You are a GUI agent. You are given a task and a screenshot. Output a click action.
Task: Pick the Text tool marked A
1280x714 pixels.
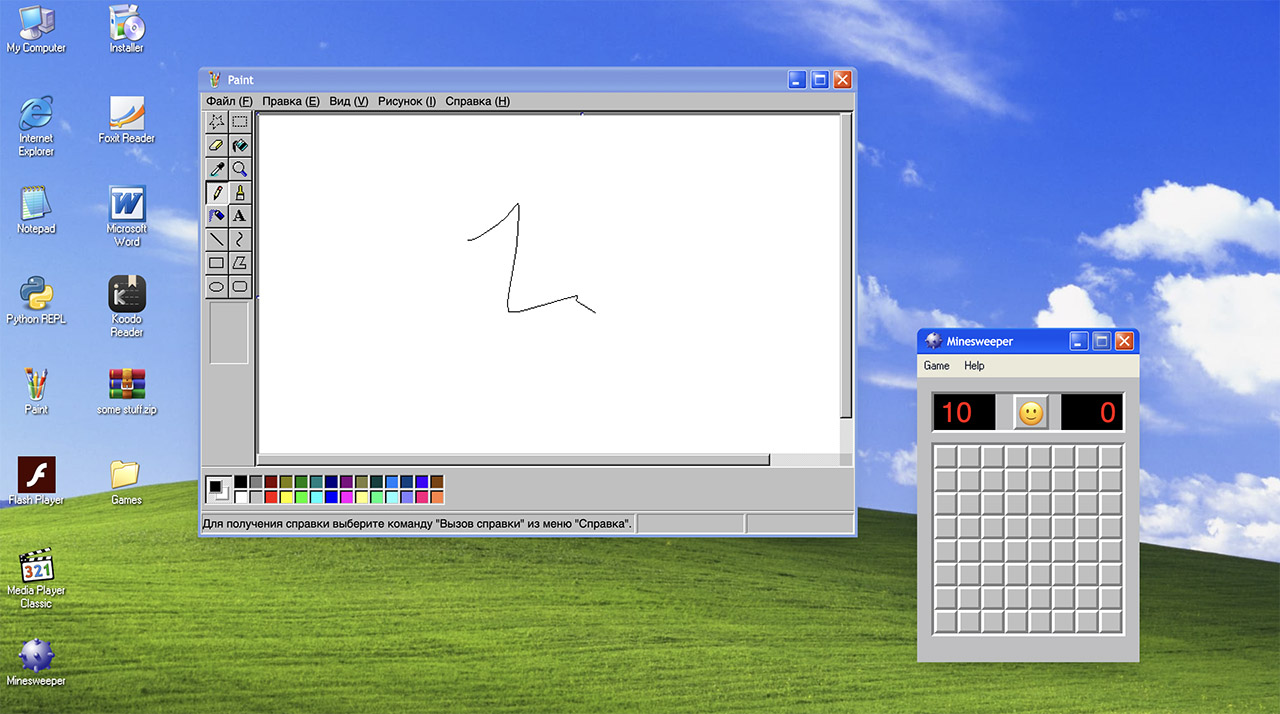pos(240,215)
